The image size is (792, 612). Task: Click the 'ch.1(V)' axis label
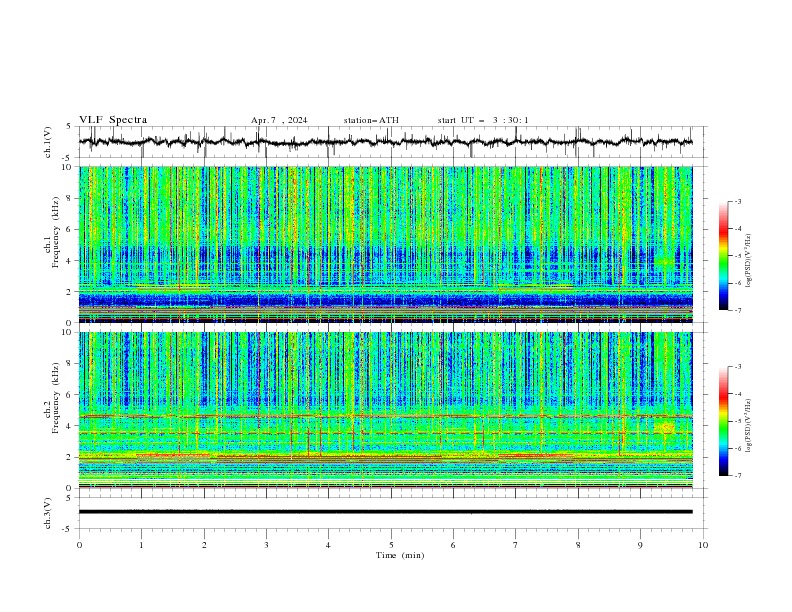(x=48, y=142)
